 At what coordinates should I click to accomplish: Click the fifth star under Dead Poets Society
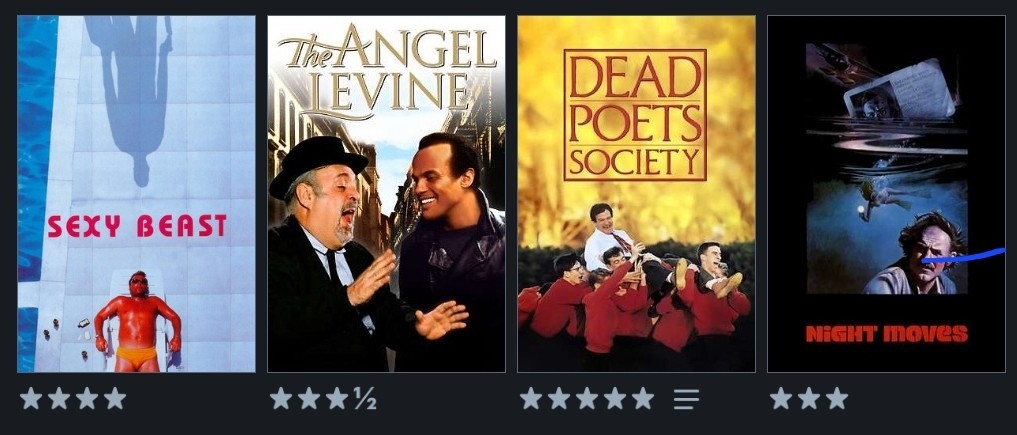[643, 398]
